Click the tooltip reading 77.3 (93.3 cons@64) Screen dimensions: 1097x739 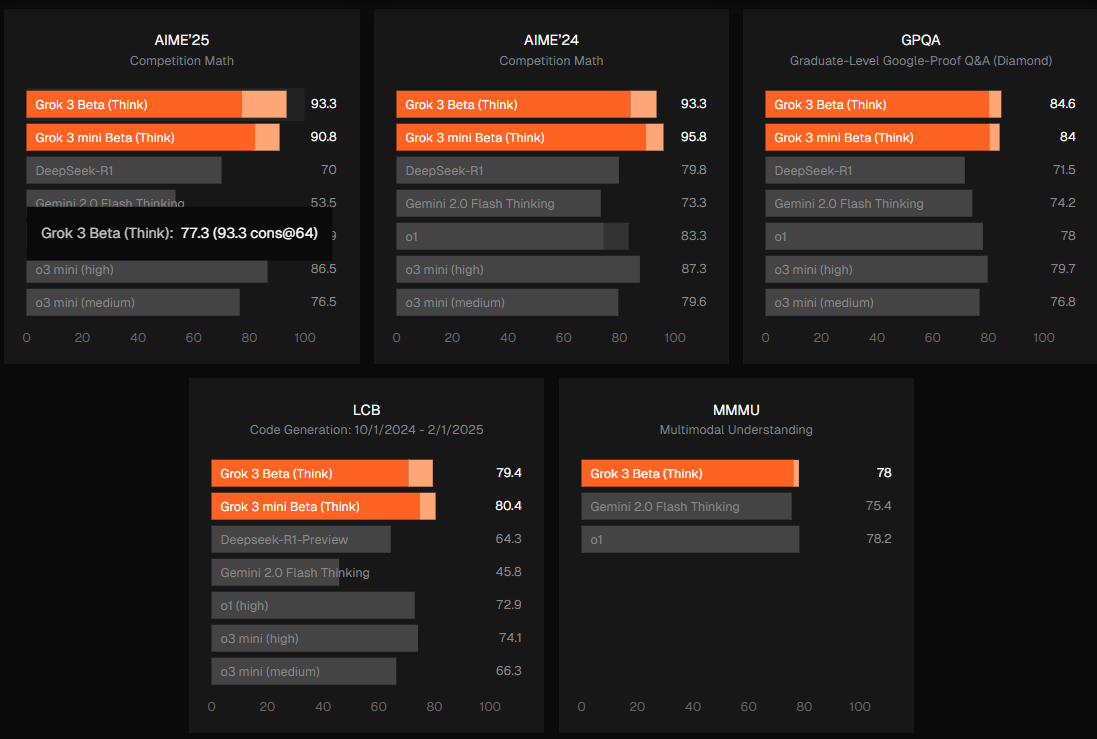point(179,233)
